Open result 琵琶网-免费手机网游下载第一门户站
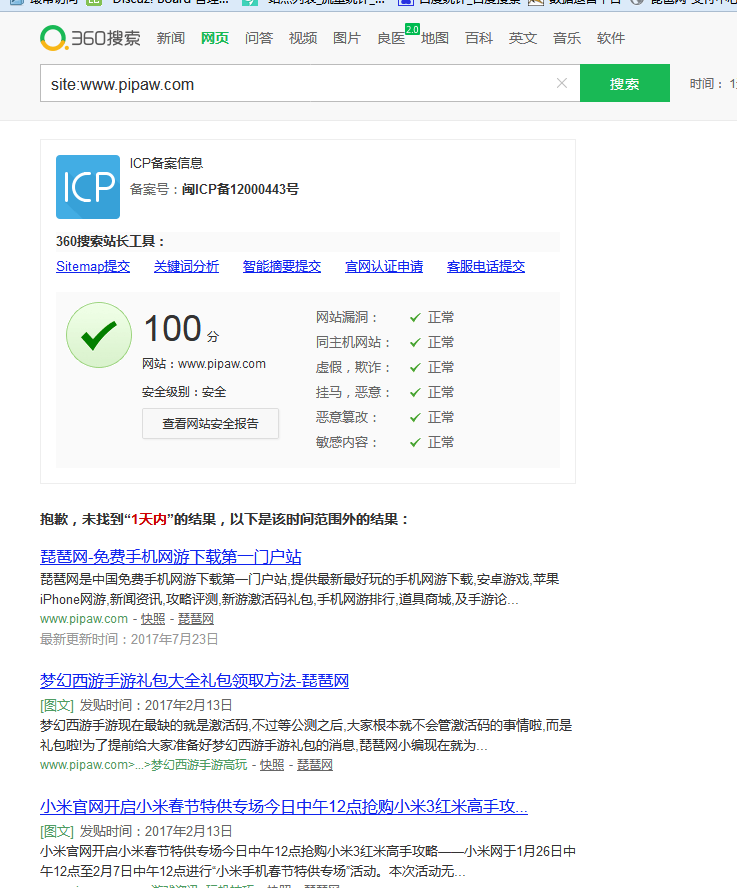The image size is (737, 888). click(x=171, y=557)
